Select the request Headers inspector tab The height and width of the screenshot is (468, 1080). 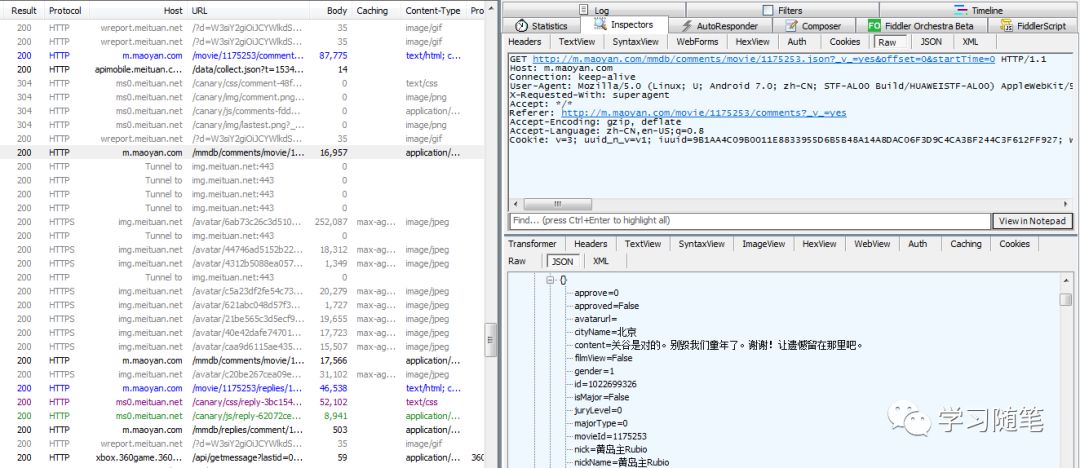[525, 42]
